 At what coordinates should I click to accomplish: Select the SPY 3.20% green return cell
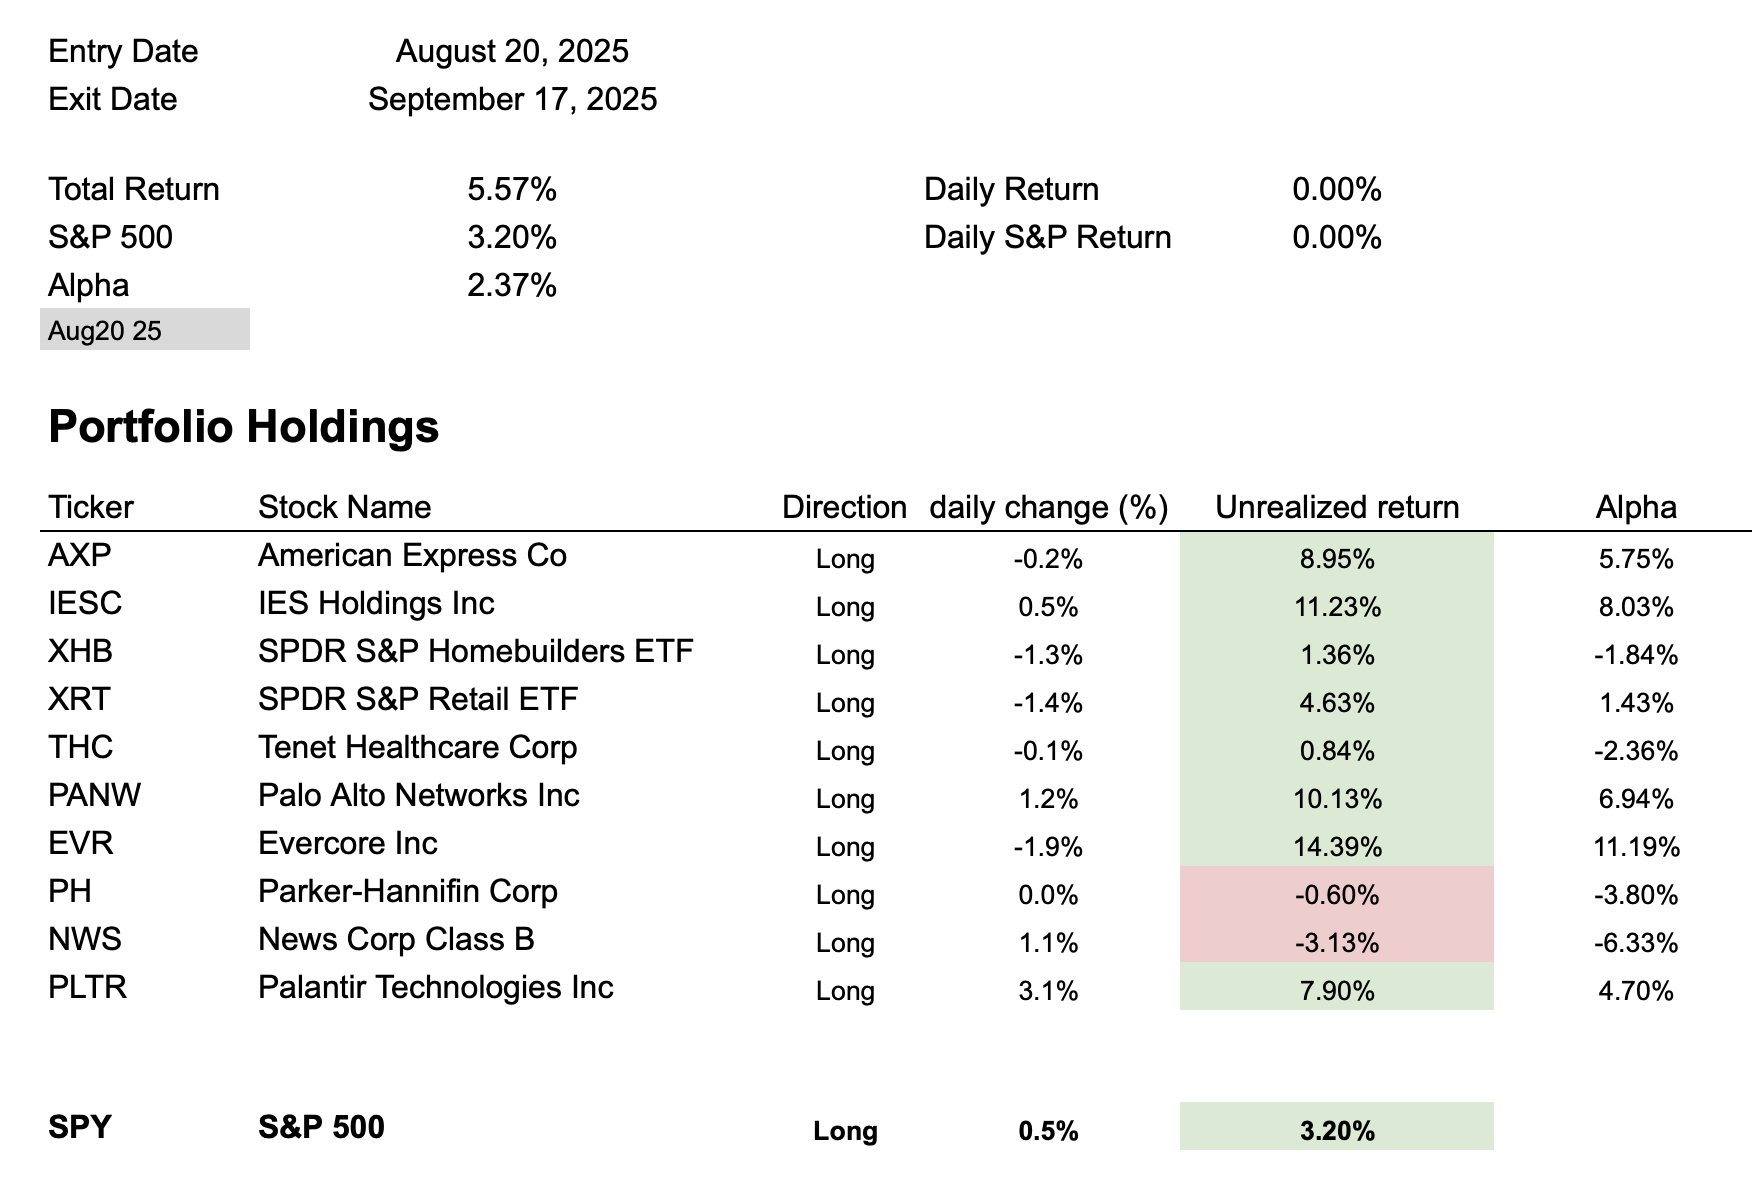tap(1336, 1130)
